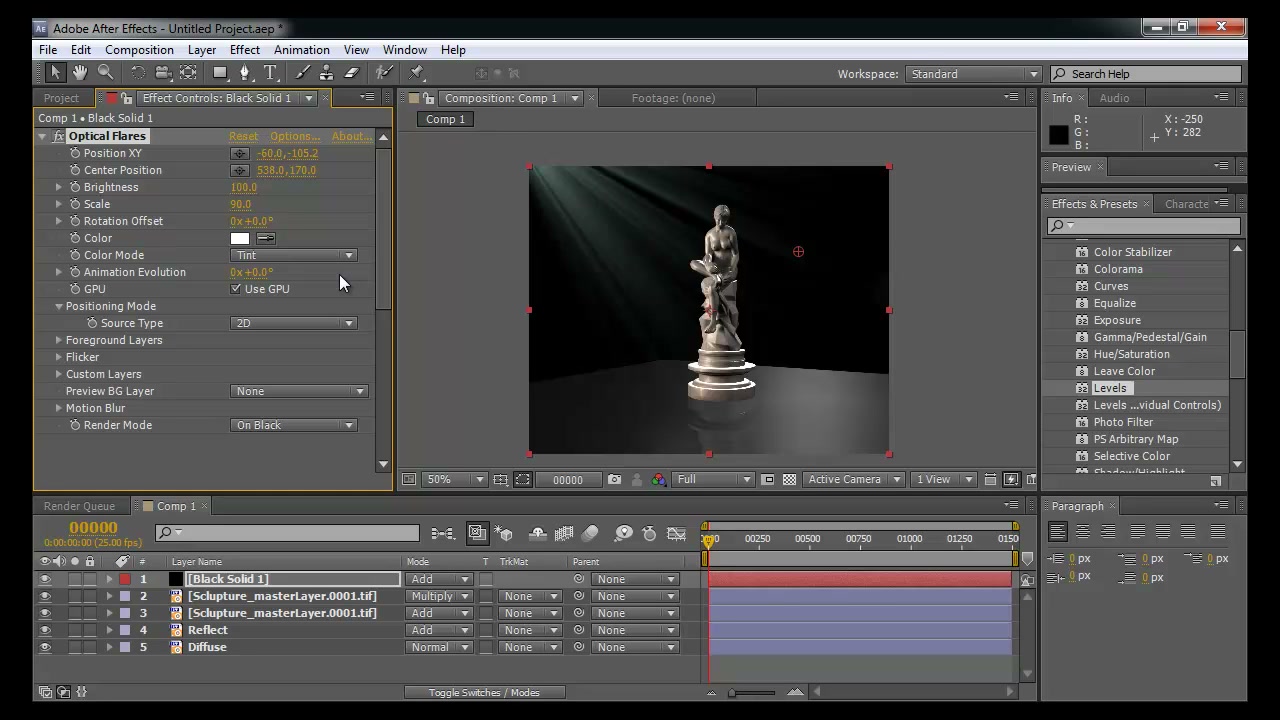Expand the Foreground Layers group

pyautogui.click(x=59, y=340)
